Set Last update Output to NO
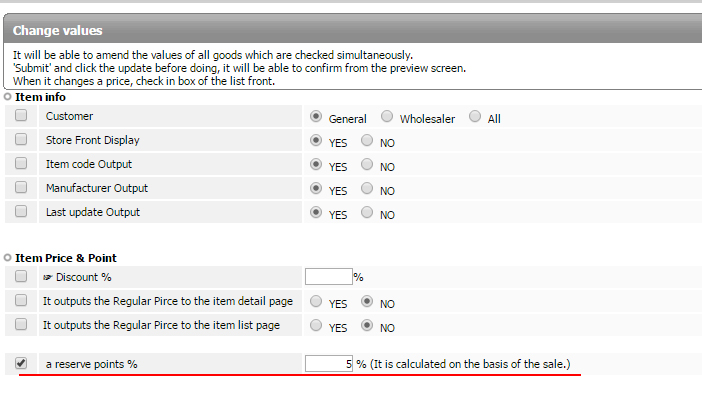 367,213
